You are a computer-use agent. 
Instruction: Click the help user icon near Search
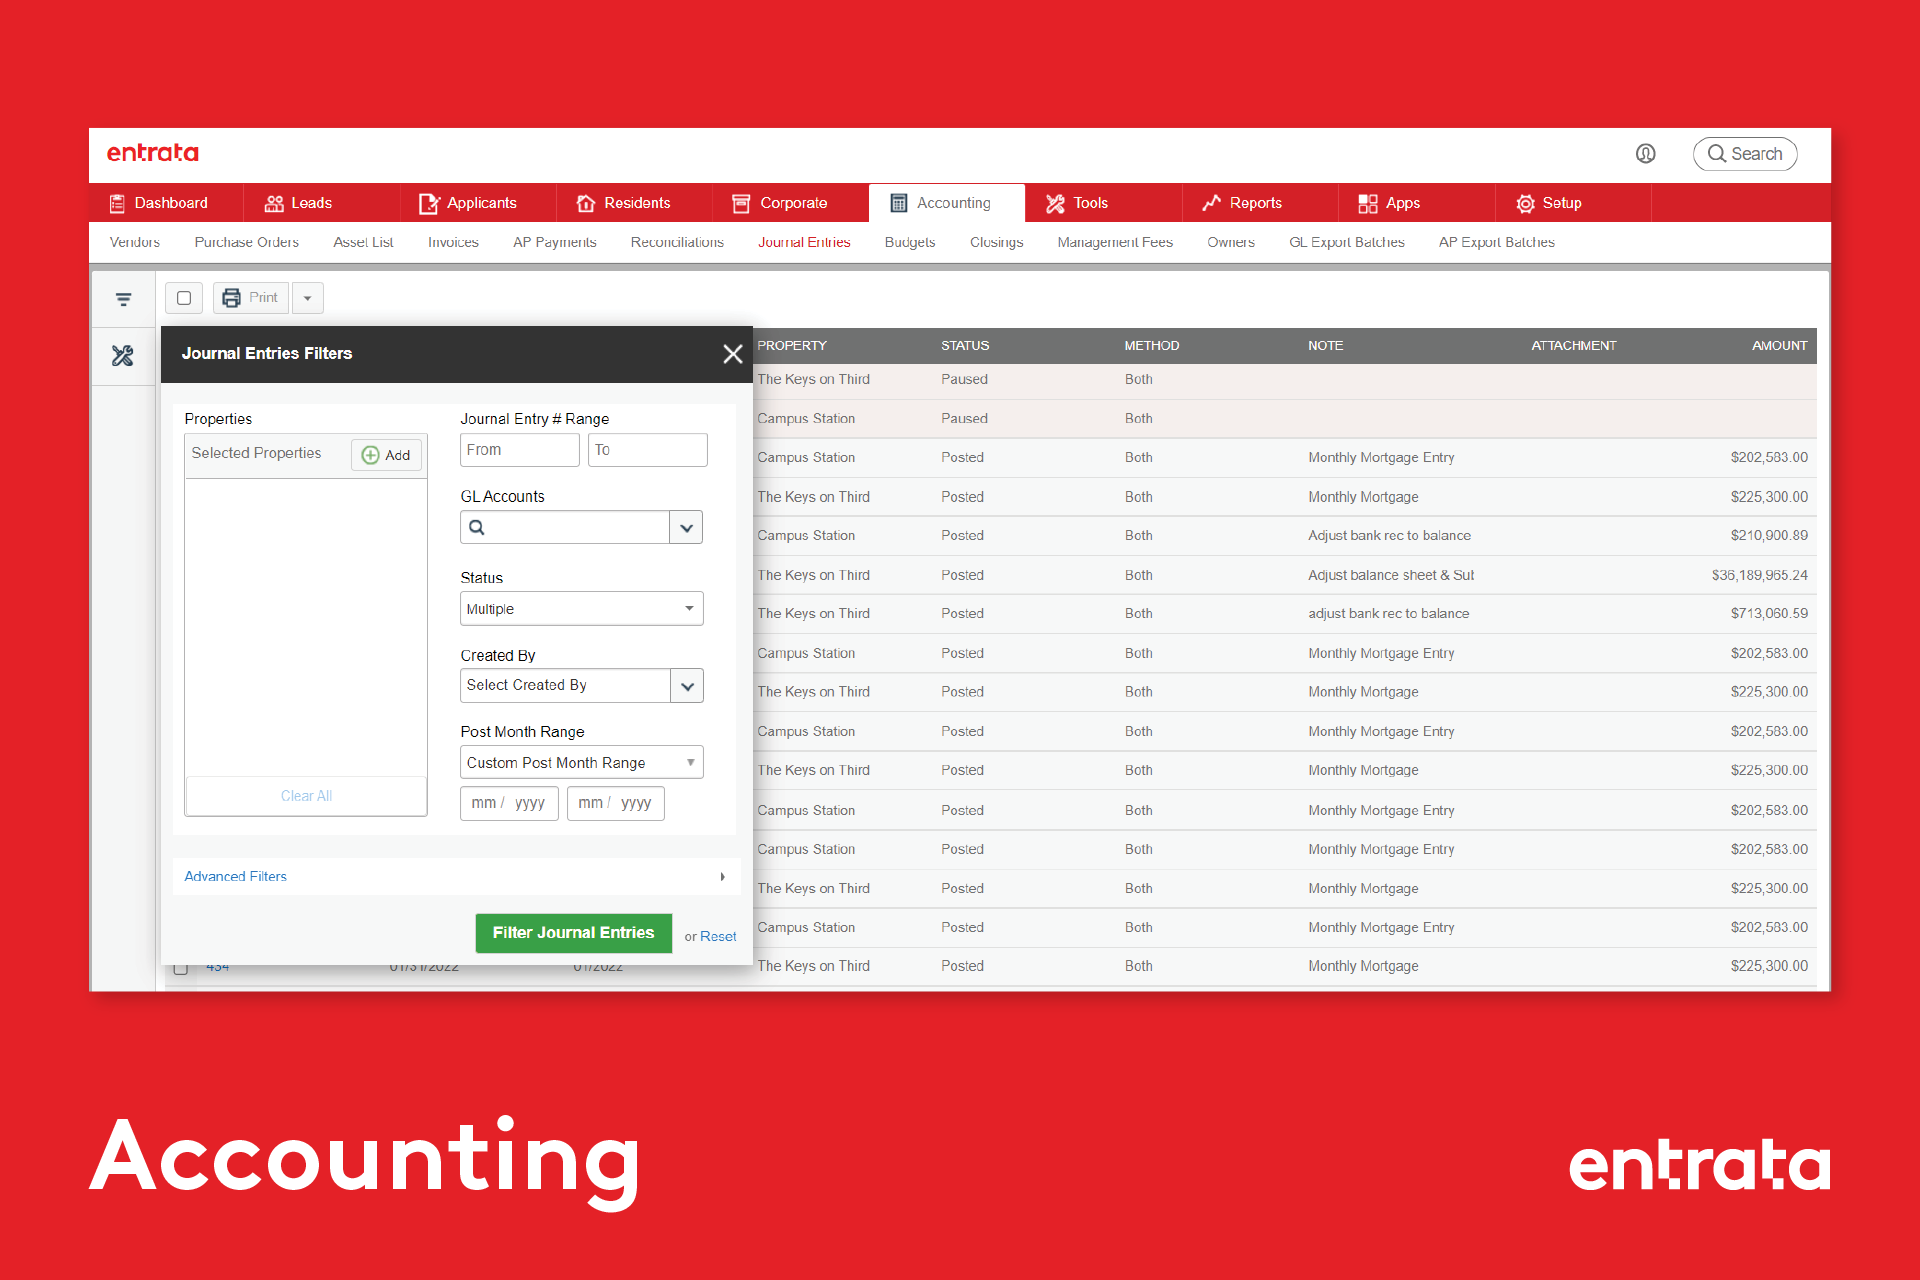click(x=1645, y=154)
